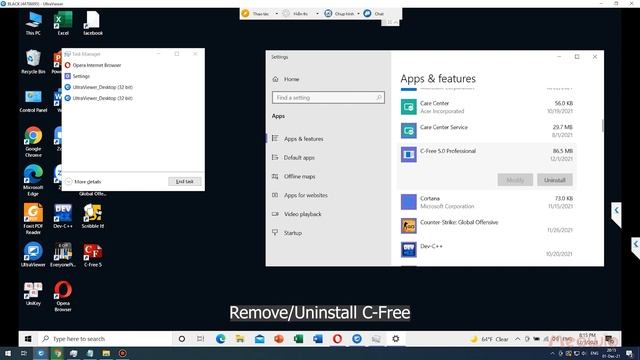Click Opera icon in the remote taskbar
Image resolution: width=640 pixels, height=360 pixels.
coord(337,339)
